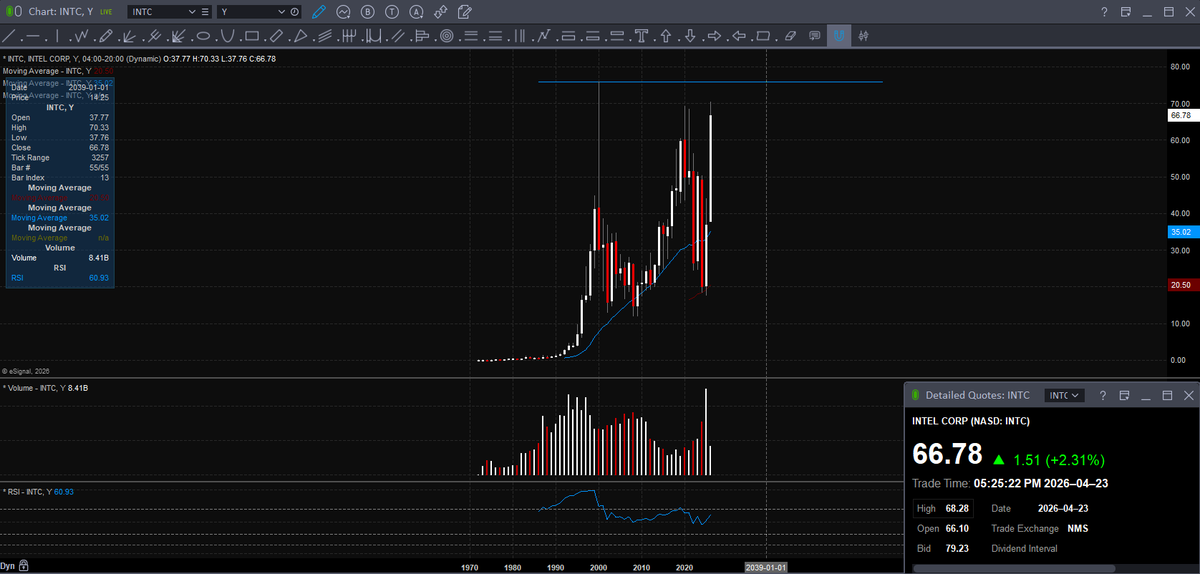Select the concentric circles Fibonacci tool
This screenshot has width=1200, height=574.
tap(446, 36)
